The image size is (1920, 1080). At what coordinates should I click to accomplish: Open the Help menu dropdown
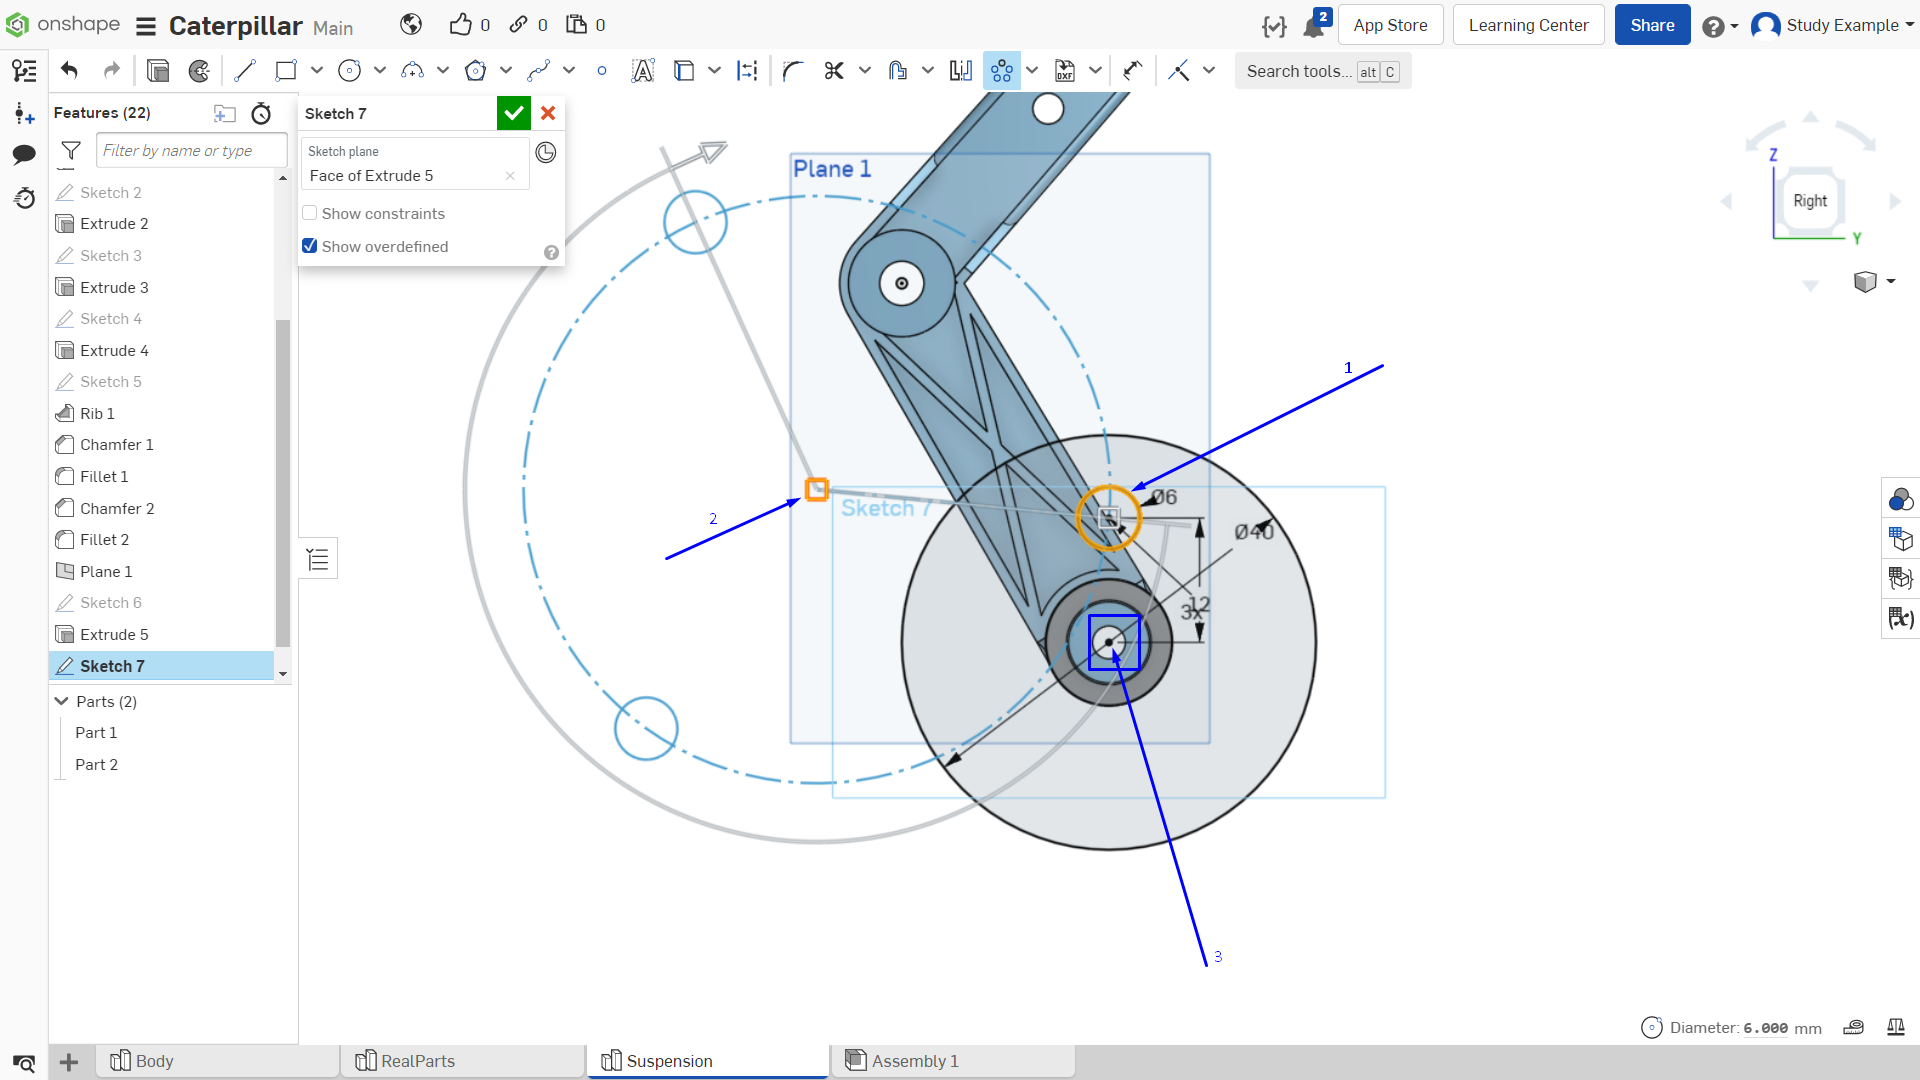[x=1720, y=27]
